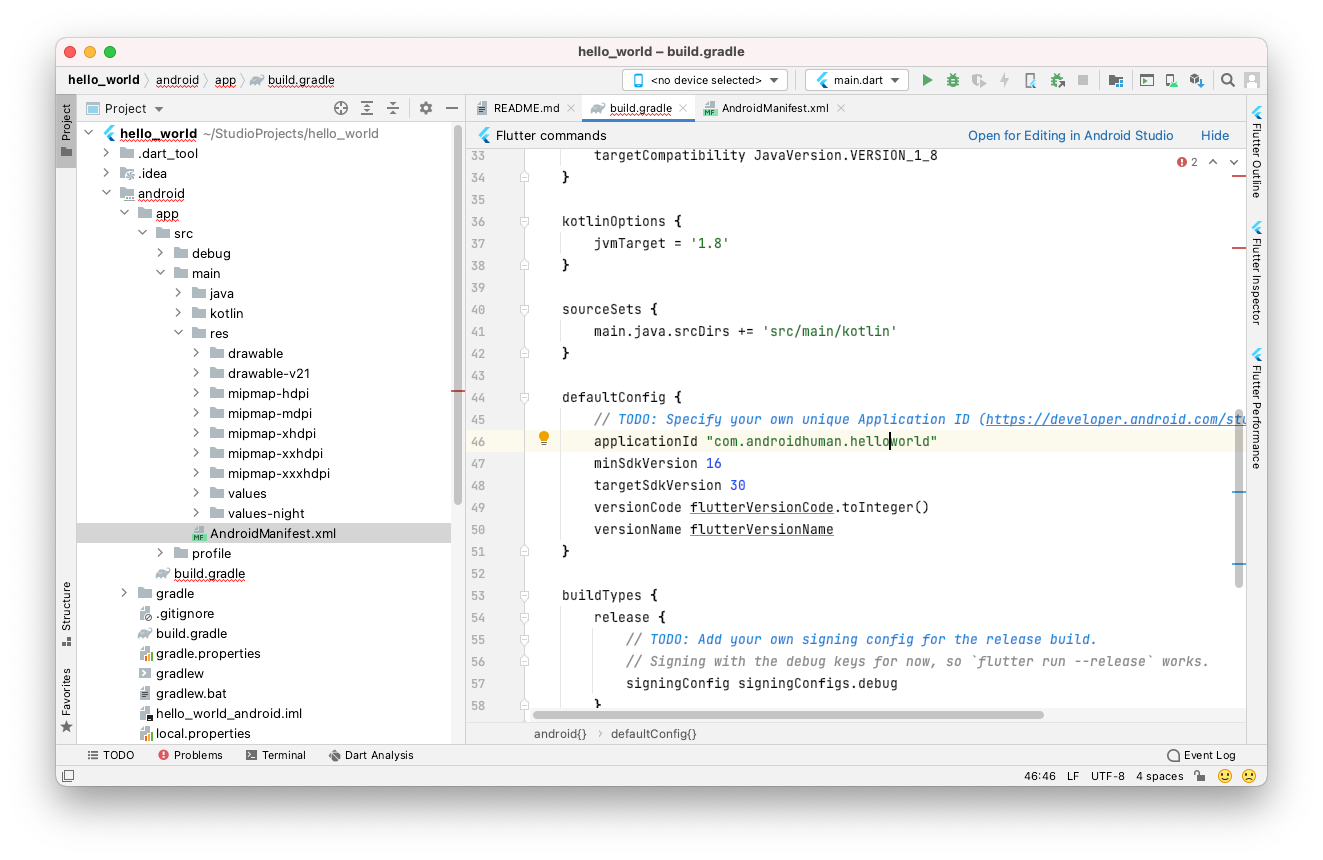Click the Search Everywhere magnifier icon

[x=1227, y=80]
